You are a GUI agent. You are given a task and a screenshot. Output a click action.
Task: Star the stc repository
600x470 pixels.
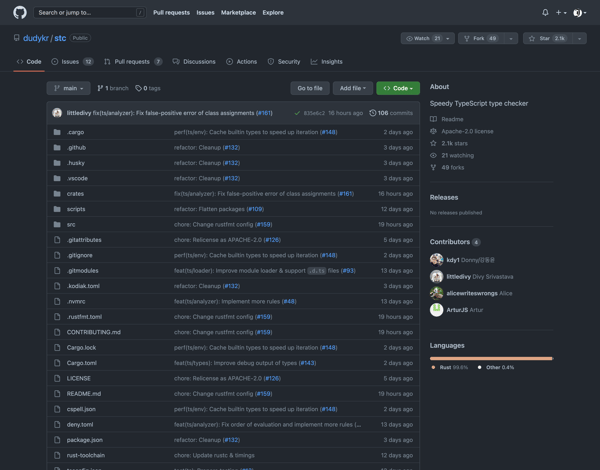pos(548,38)
